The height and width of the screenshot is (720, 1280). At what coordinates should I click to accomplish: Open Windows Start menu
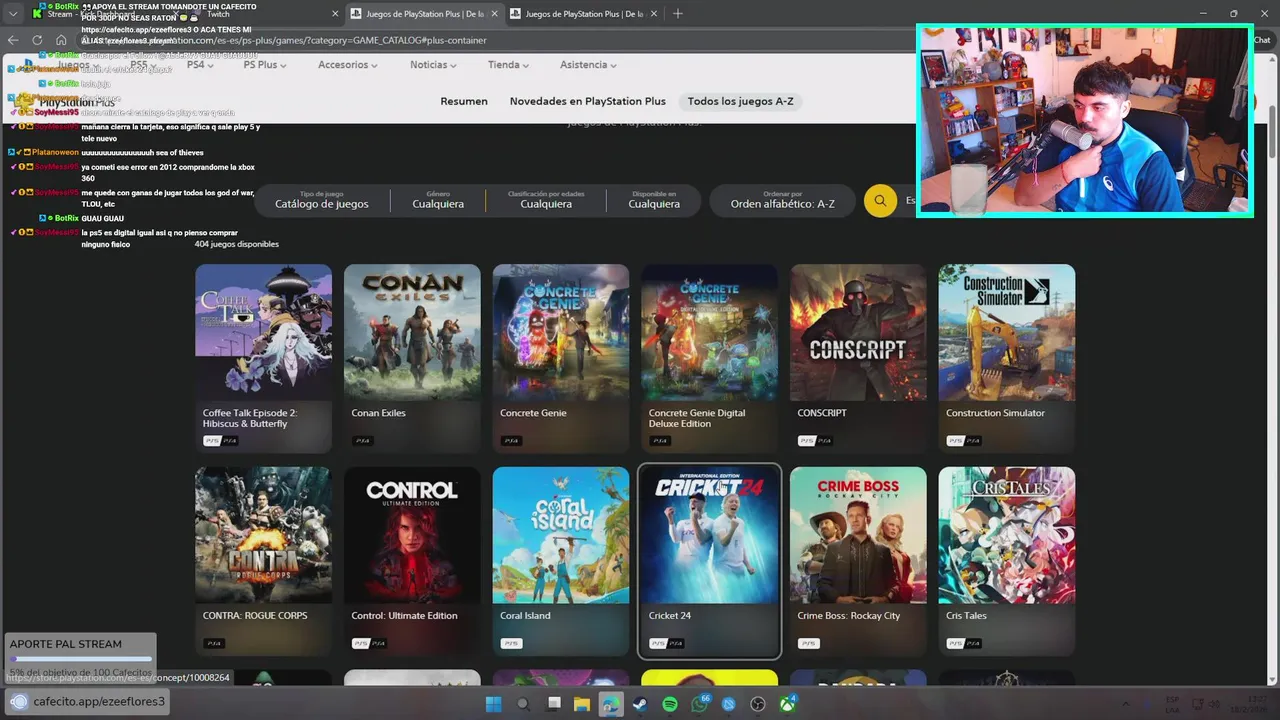pyautogui.click(x=493, y=704)
